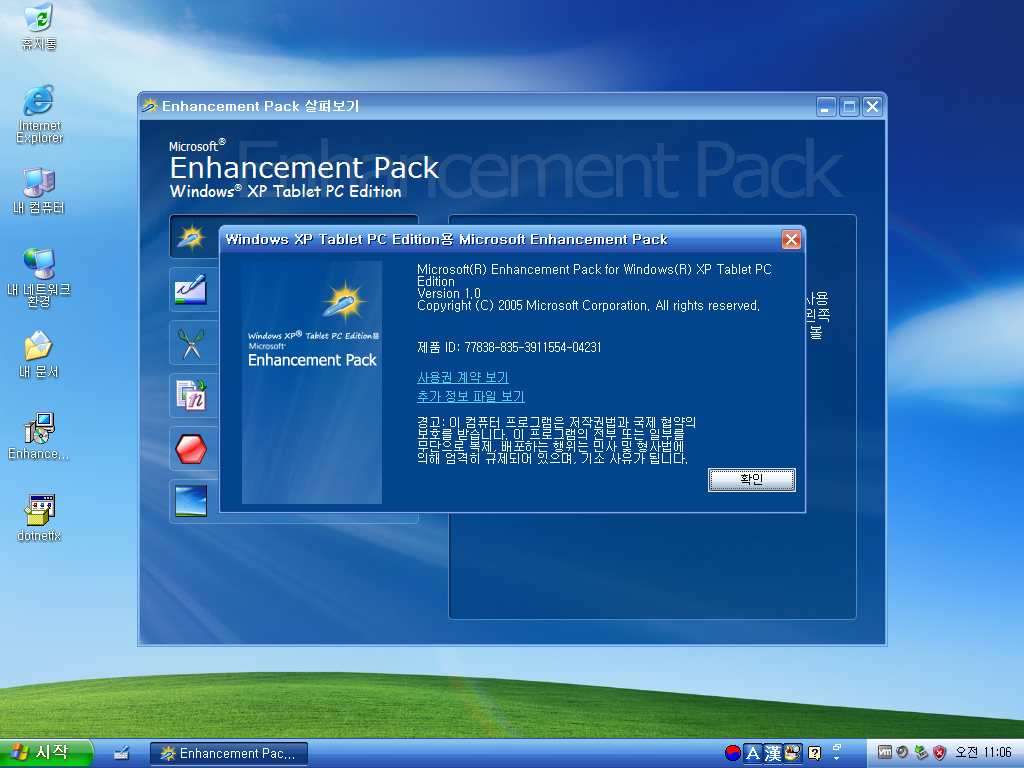The width and height of the screenshot is (1024, 768).
Task: Click the Enhancement Pack box art image
Action: (312, 382)
